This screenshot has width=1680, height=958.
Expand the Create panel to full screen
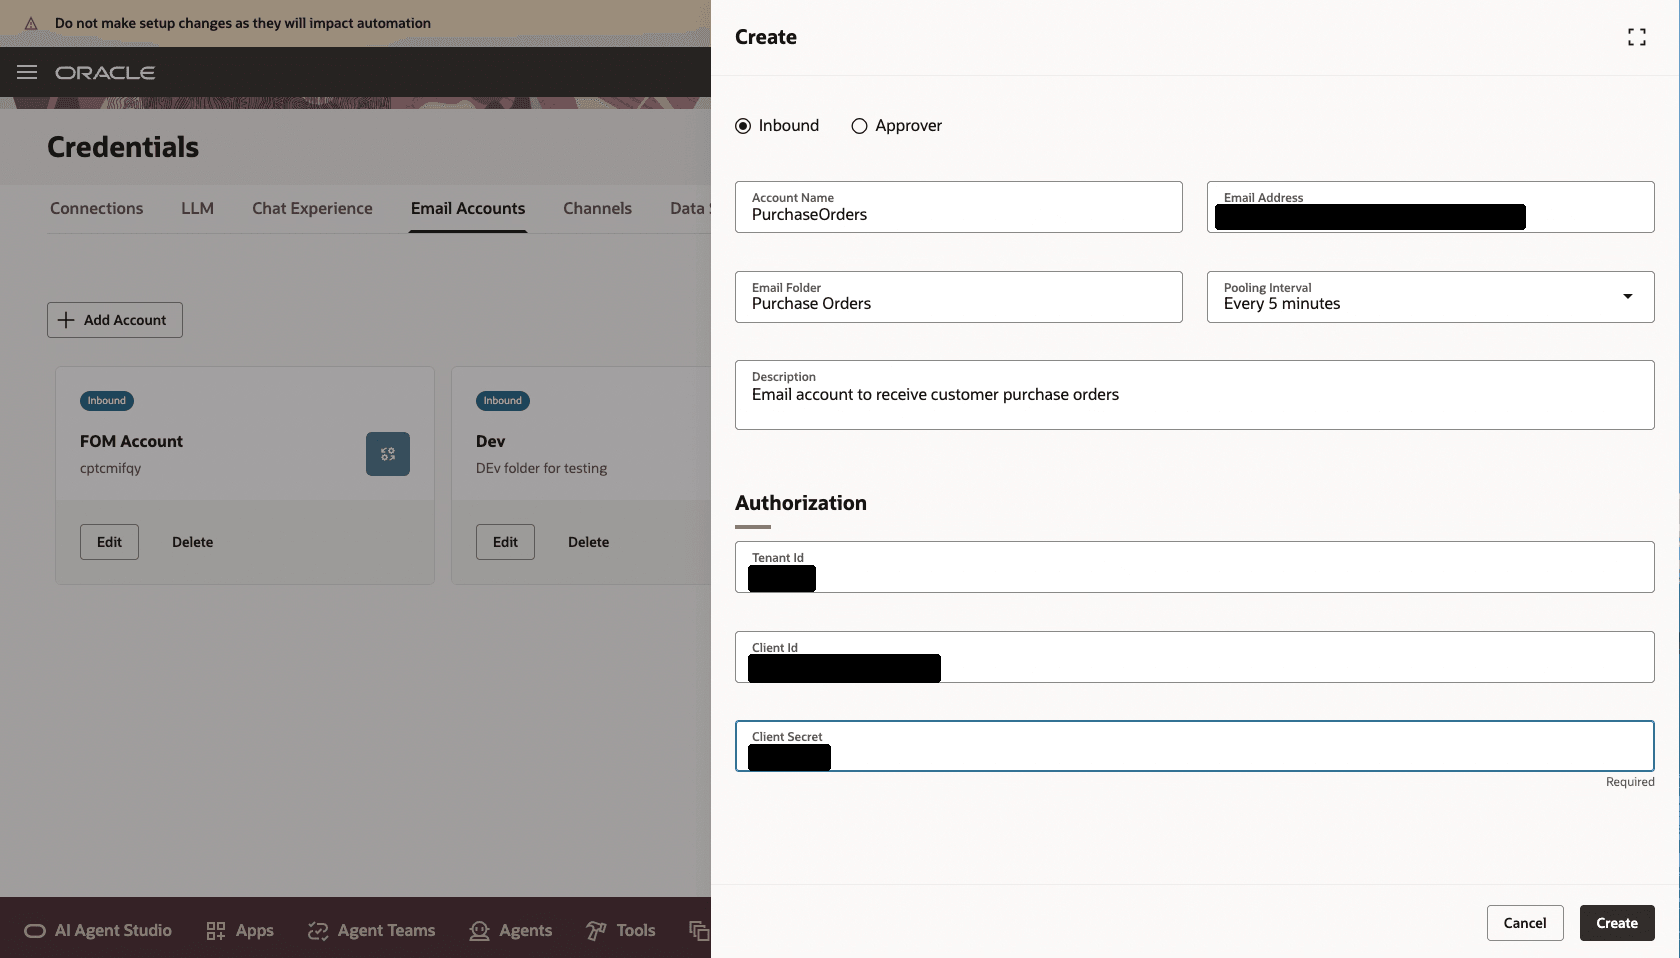point(1636,37)
